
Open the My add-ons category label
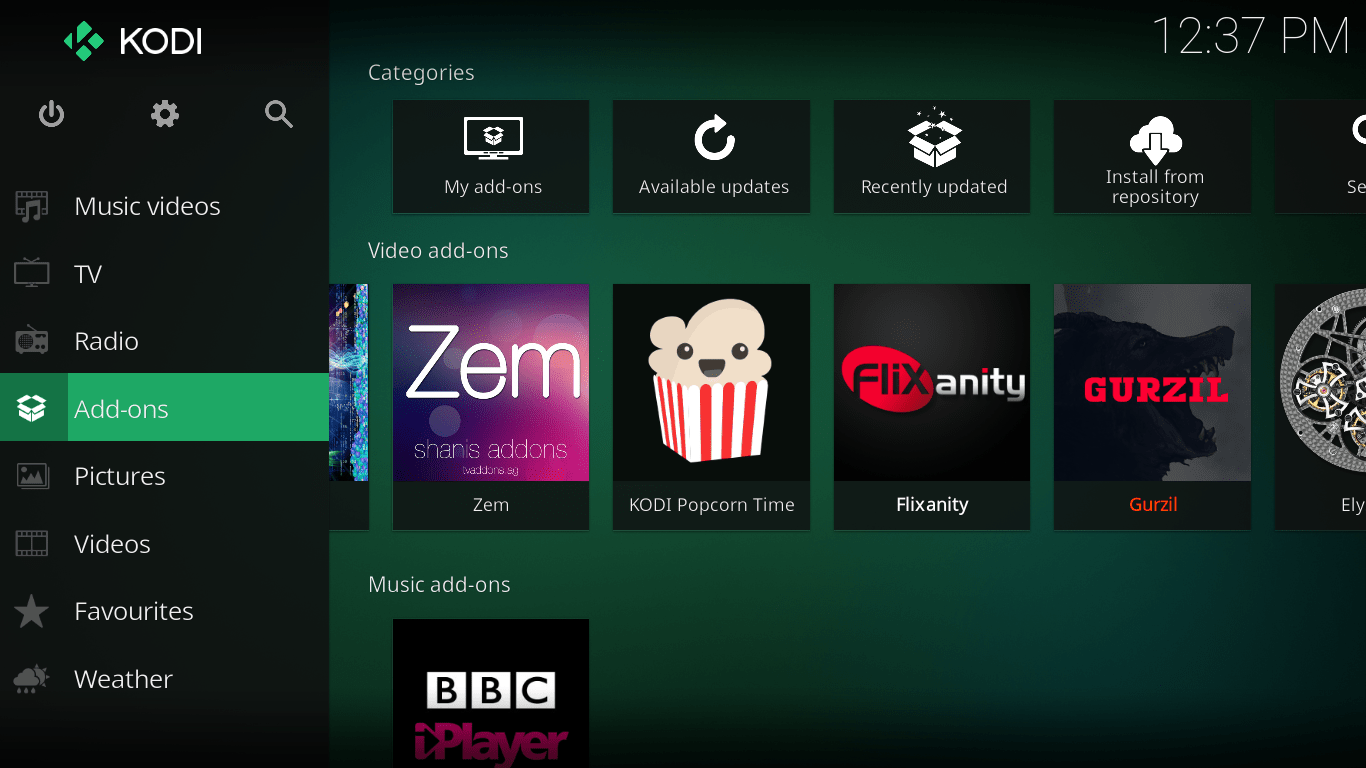(x=493, y=187)
